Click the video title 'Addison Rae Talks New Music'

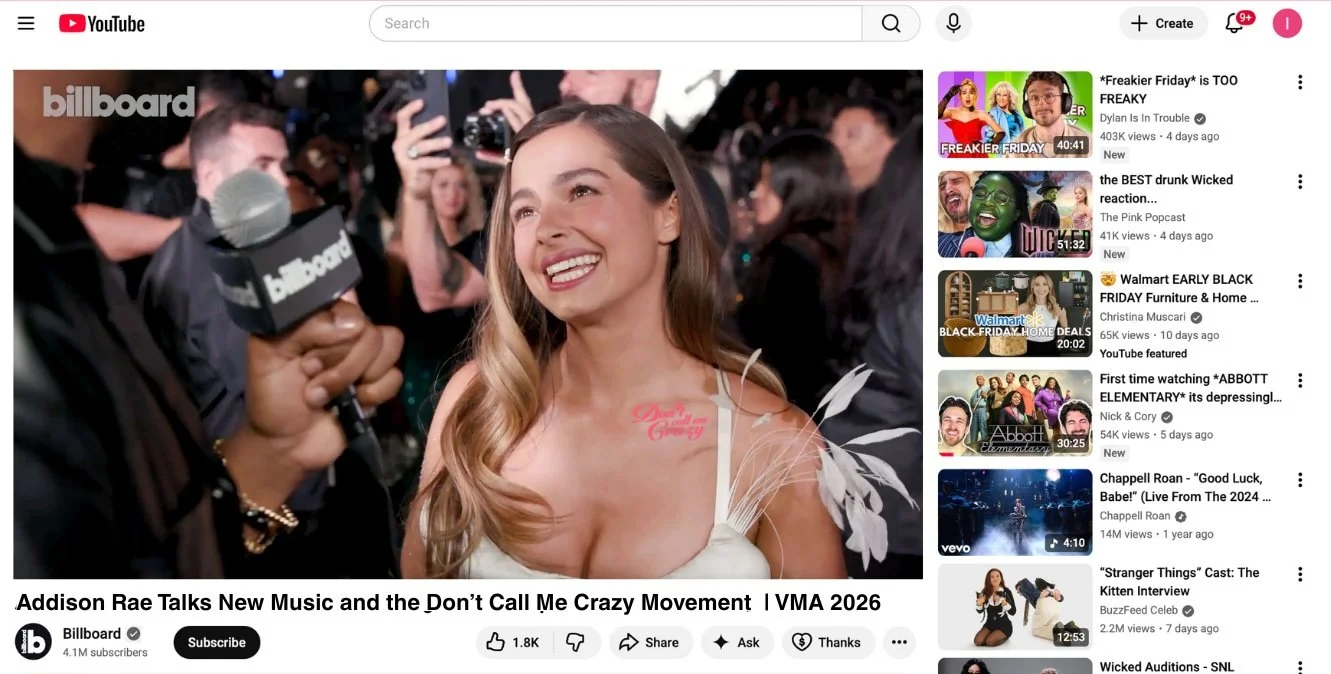tap(448, 602)
